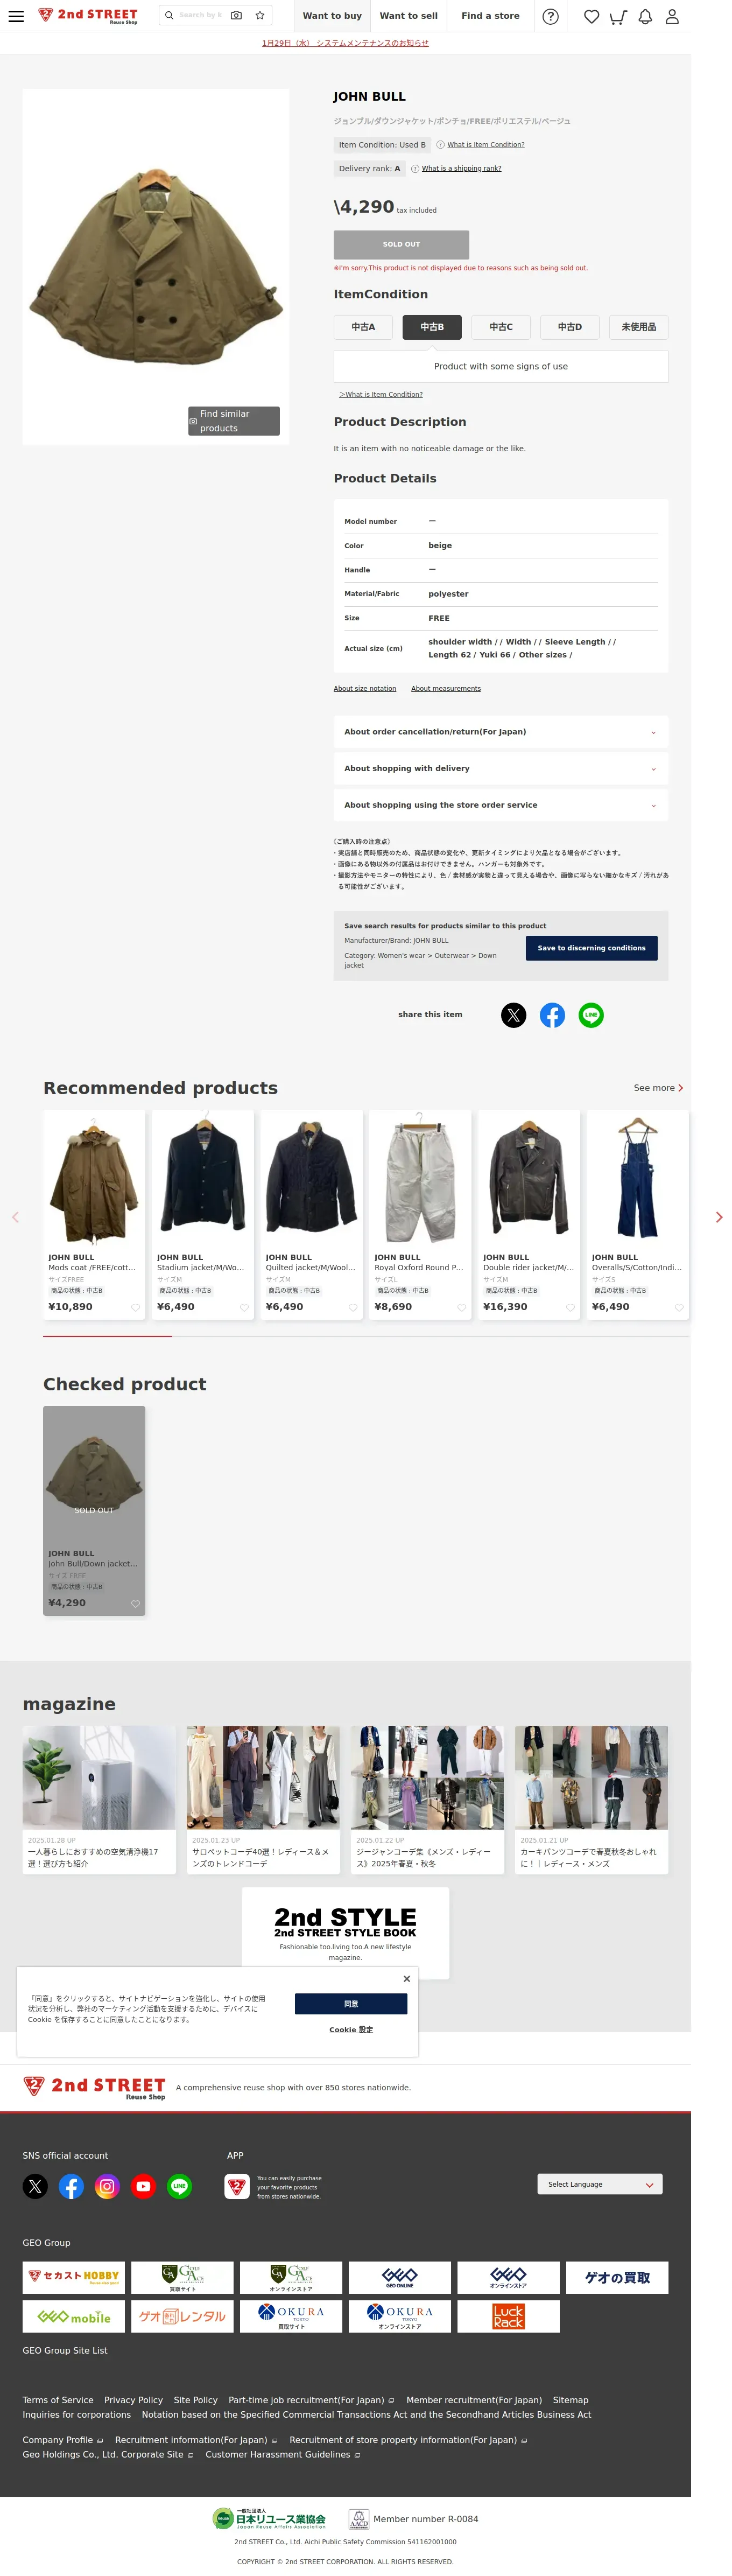
Task: Open the help question mark icon
Action: (x=550, y=16)
